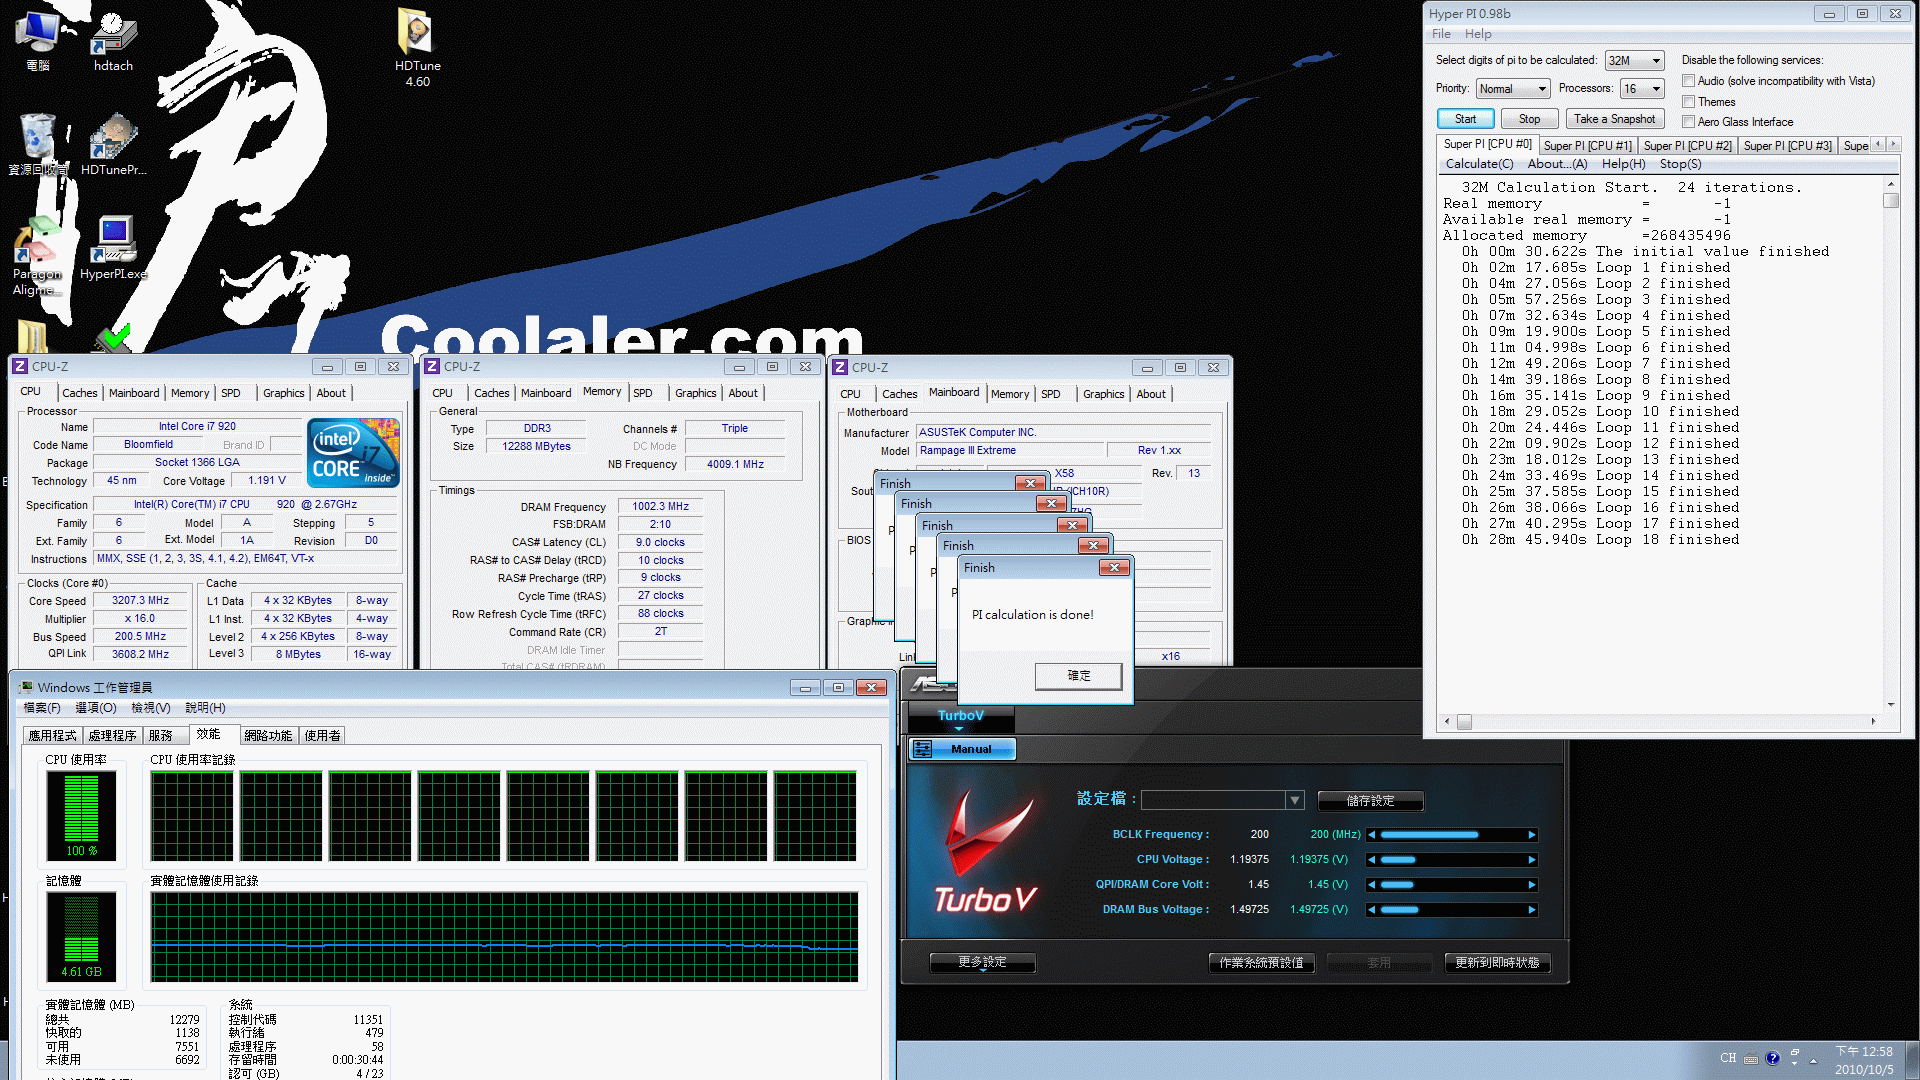Click the Stop button in Hyper PI
The width and height of the screenshot is (1920, 1080).
point(1529,119)
